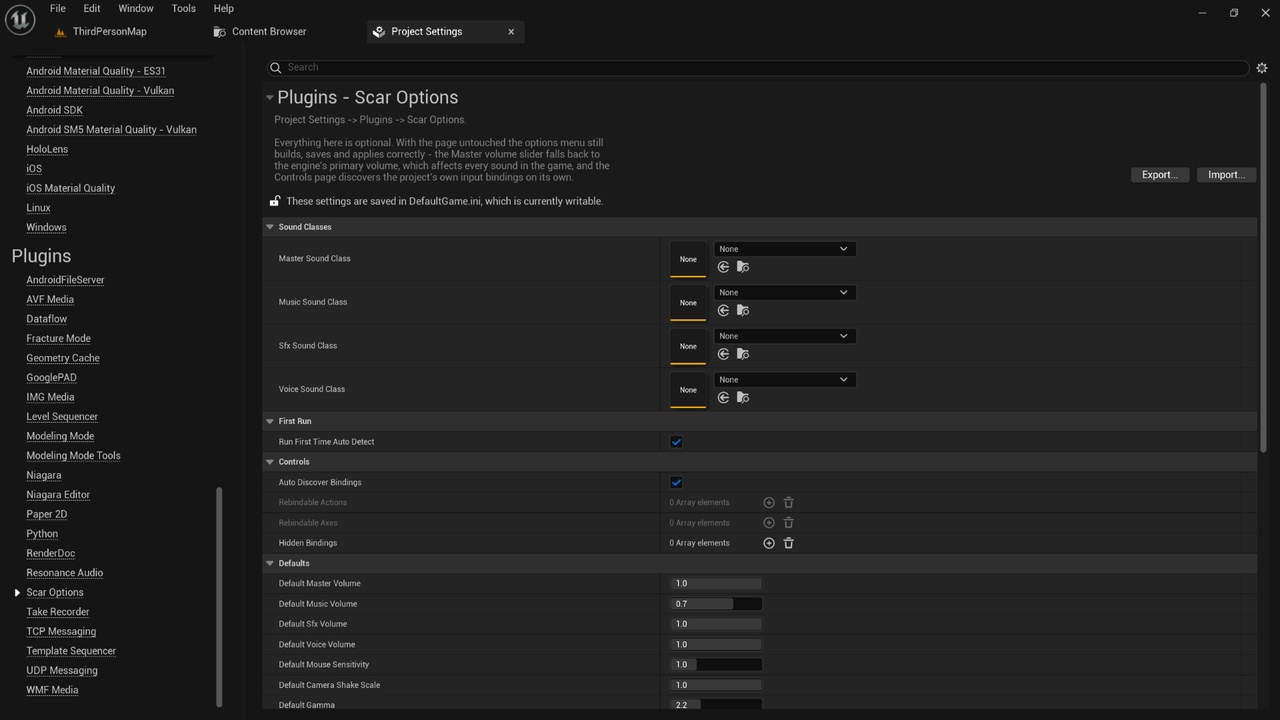Remove all Hidden Bindings elements

pos(788,543)
